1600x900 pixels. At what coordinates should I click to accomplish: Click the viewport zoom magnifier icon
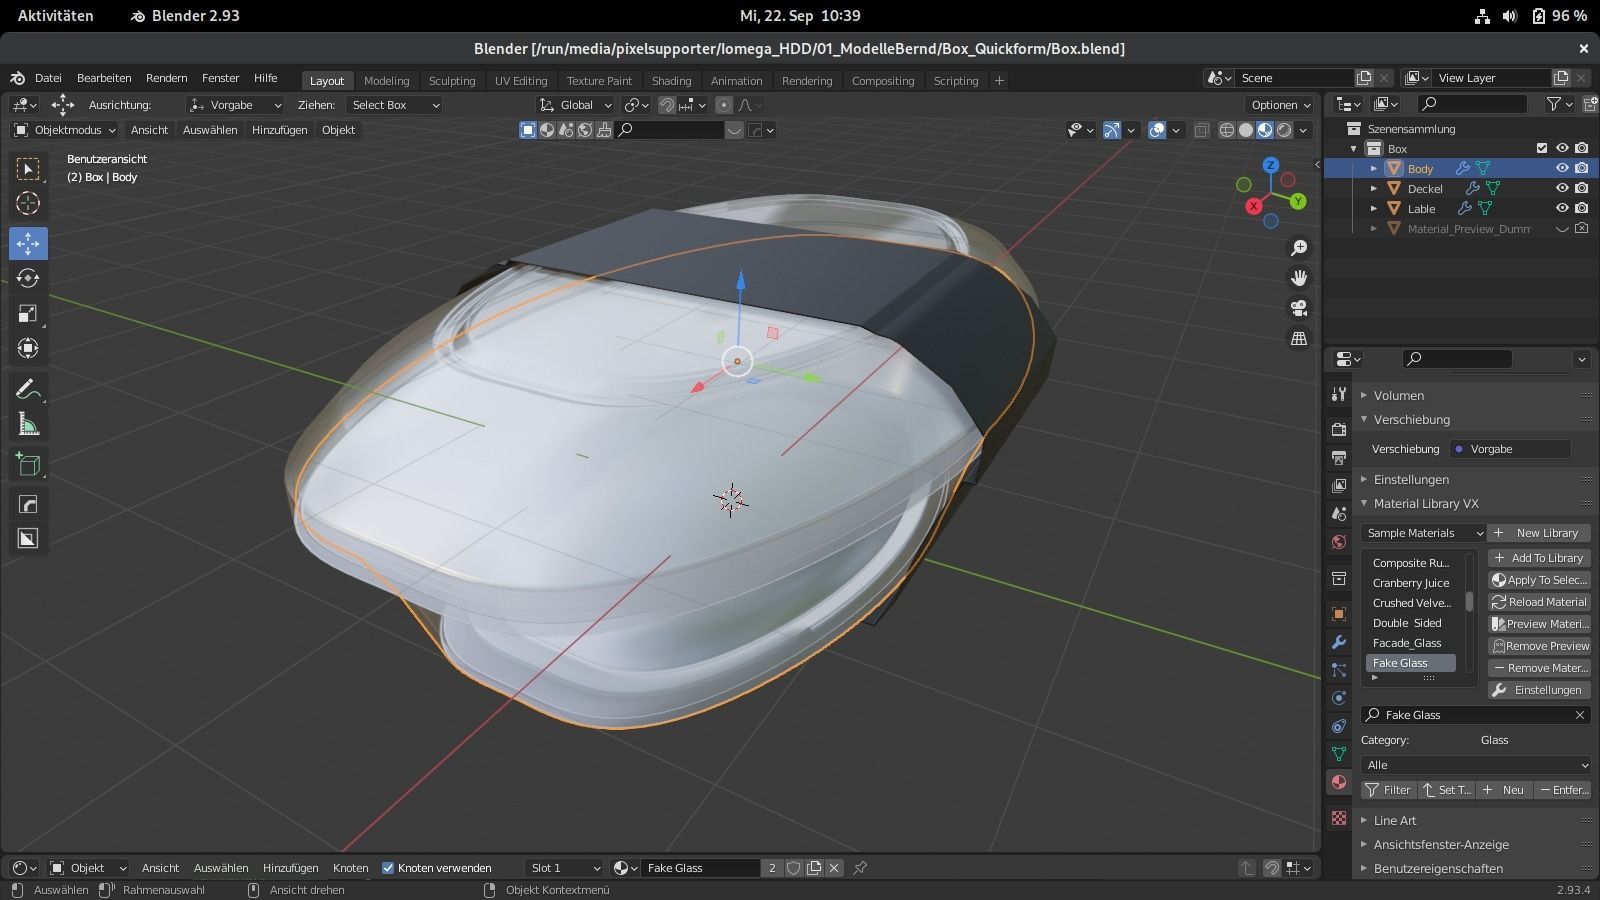(x=1299, y=248)
